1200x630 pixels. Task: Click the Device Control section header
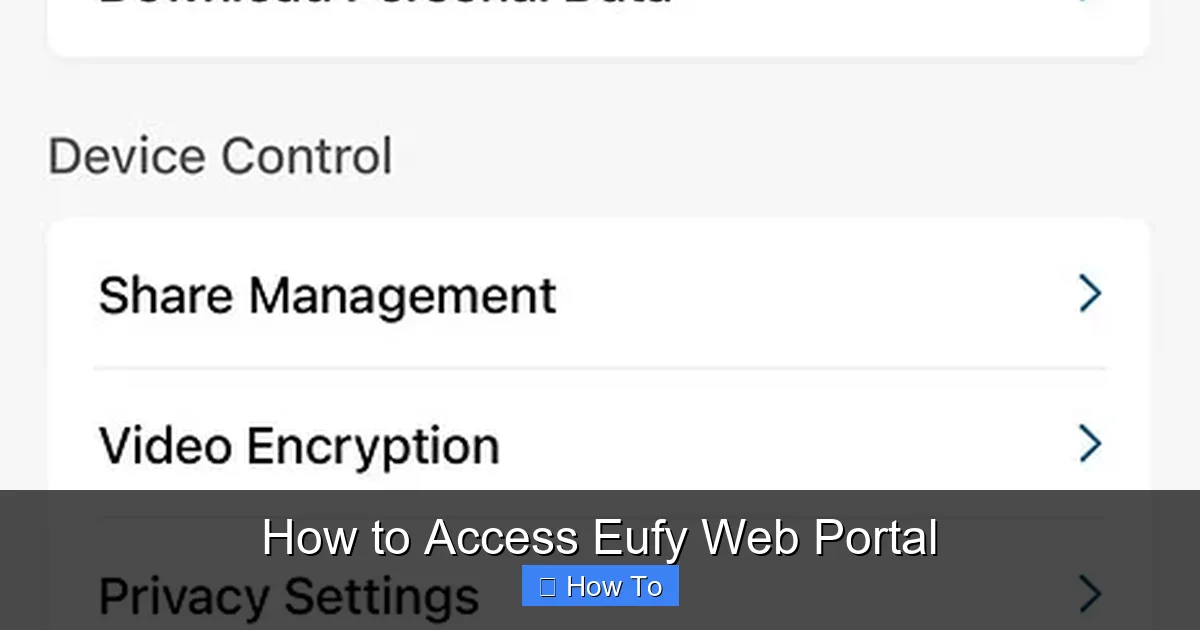pyautogui.click(x=219, y=155)
